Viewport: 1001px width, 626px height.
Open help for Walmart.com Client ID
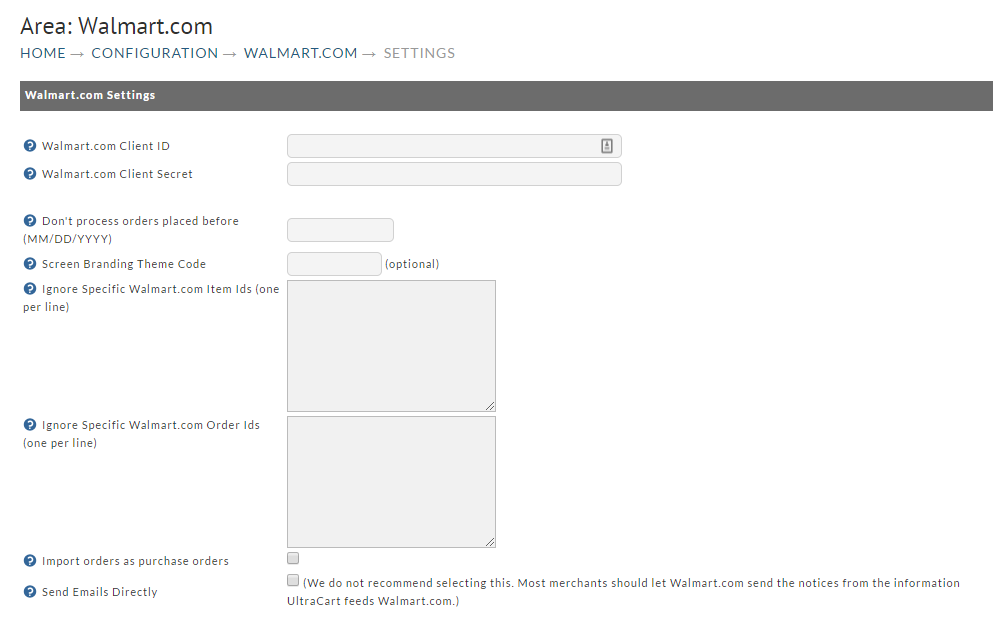tap(30, 145)
